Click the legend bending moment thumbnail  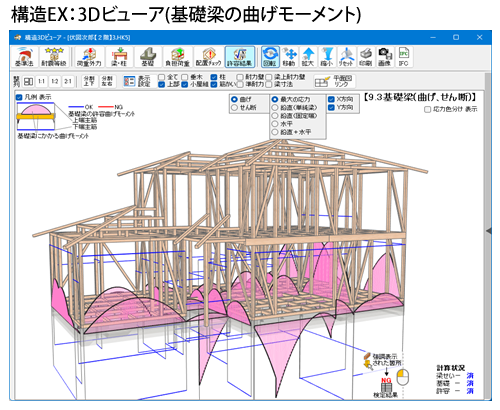click(36, 116)
